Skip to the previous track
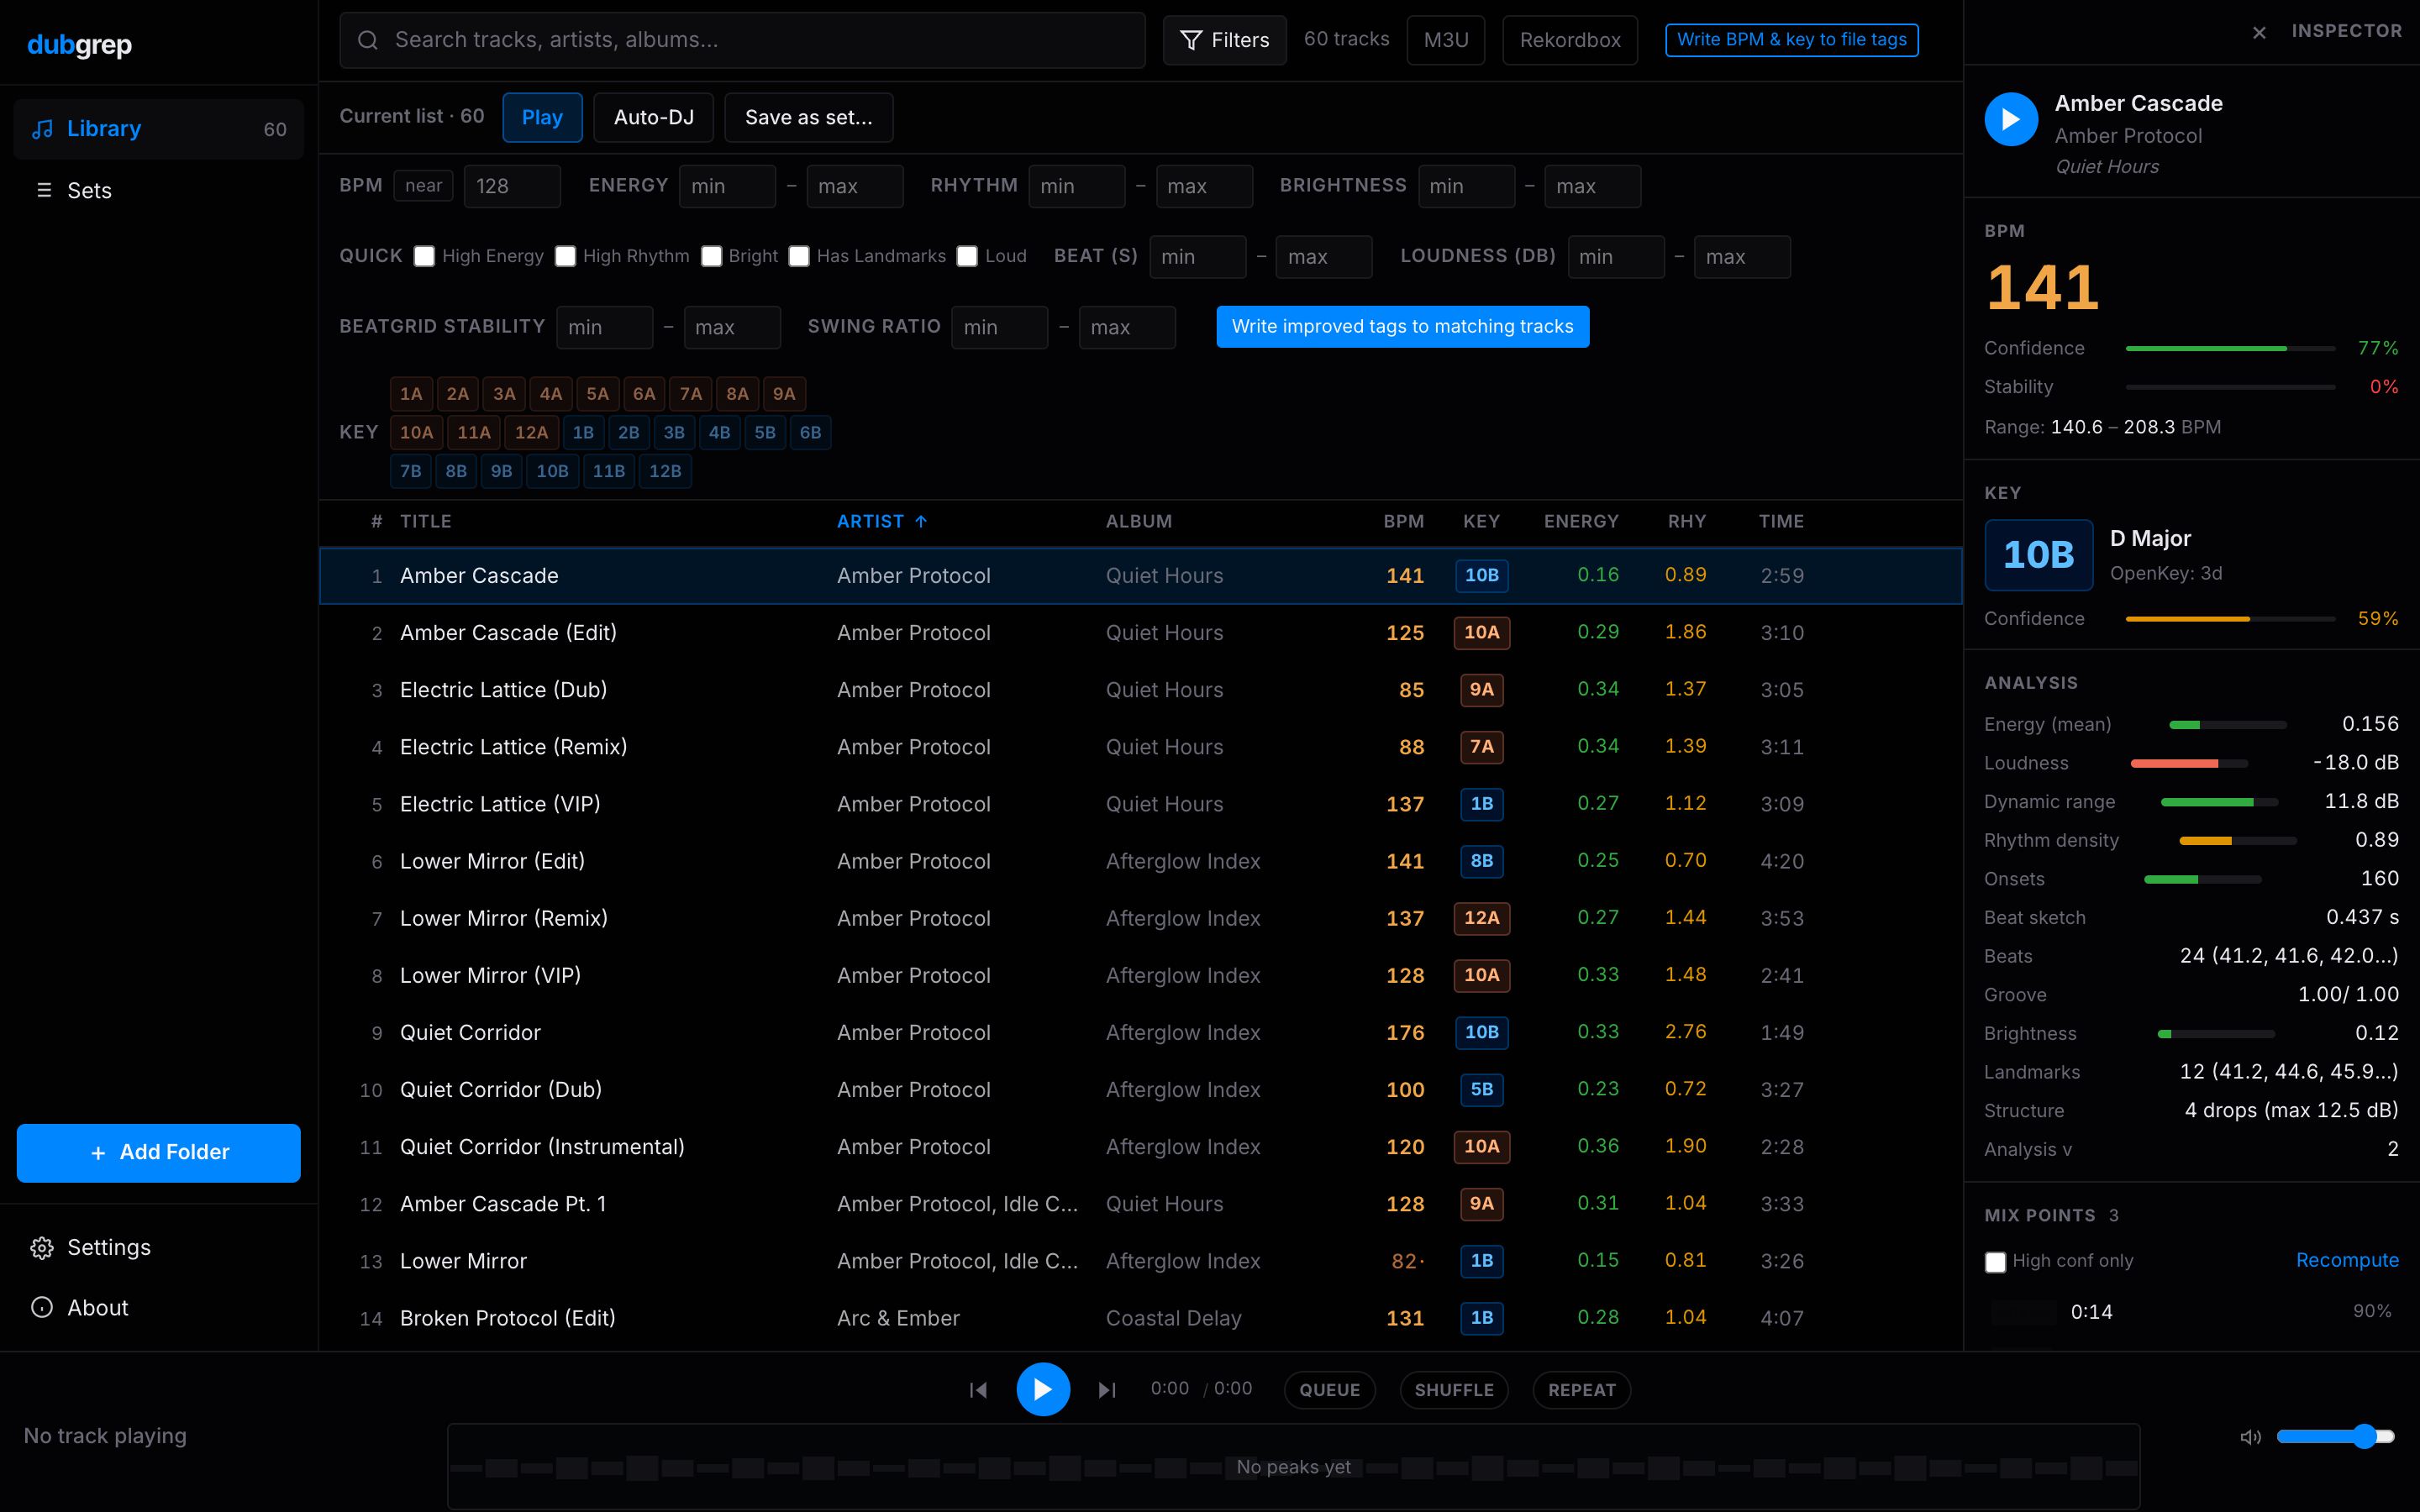 [x=978, y=1390]
